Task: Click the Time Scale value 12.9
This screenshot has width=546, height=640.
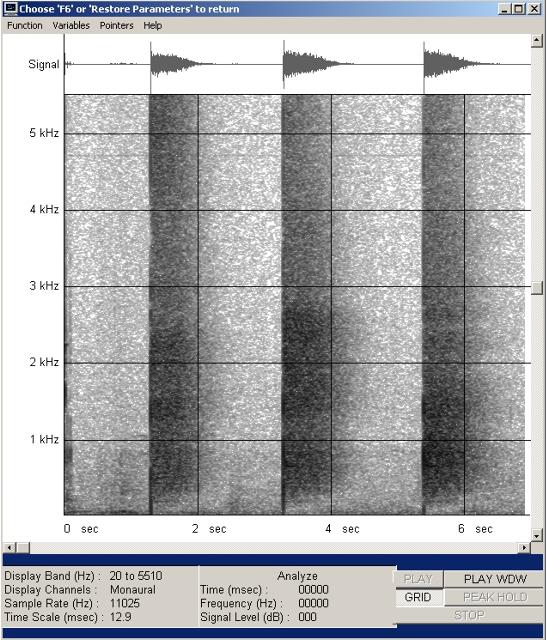Action: [x=120, y=617]
